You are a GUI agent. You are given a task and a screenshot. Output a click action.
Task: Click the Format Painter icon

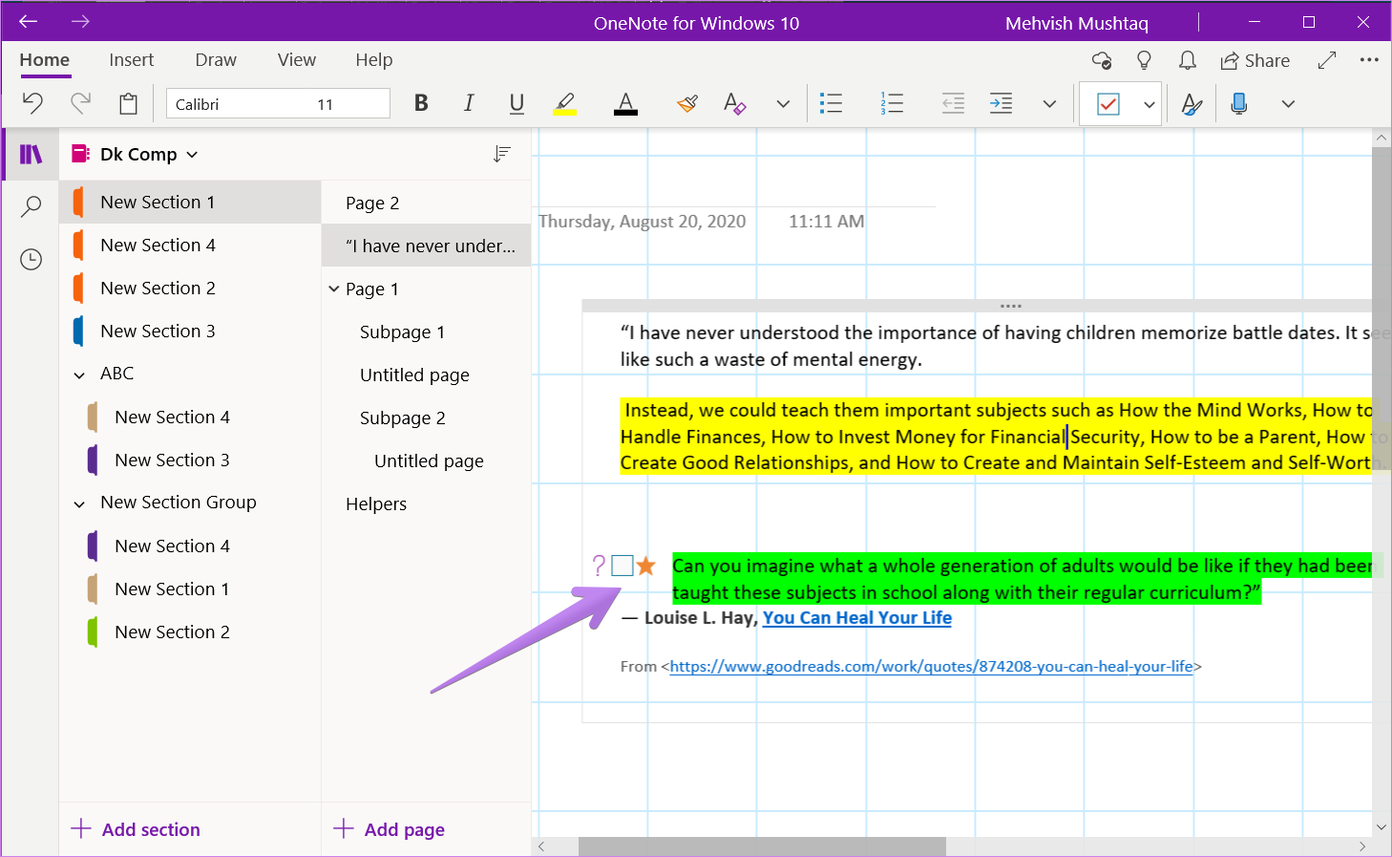(687, 103)
